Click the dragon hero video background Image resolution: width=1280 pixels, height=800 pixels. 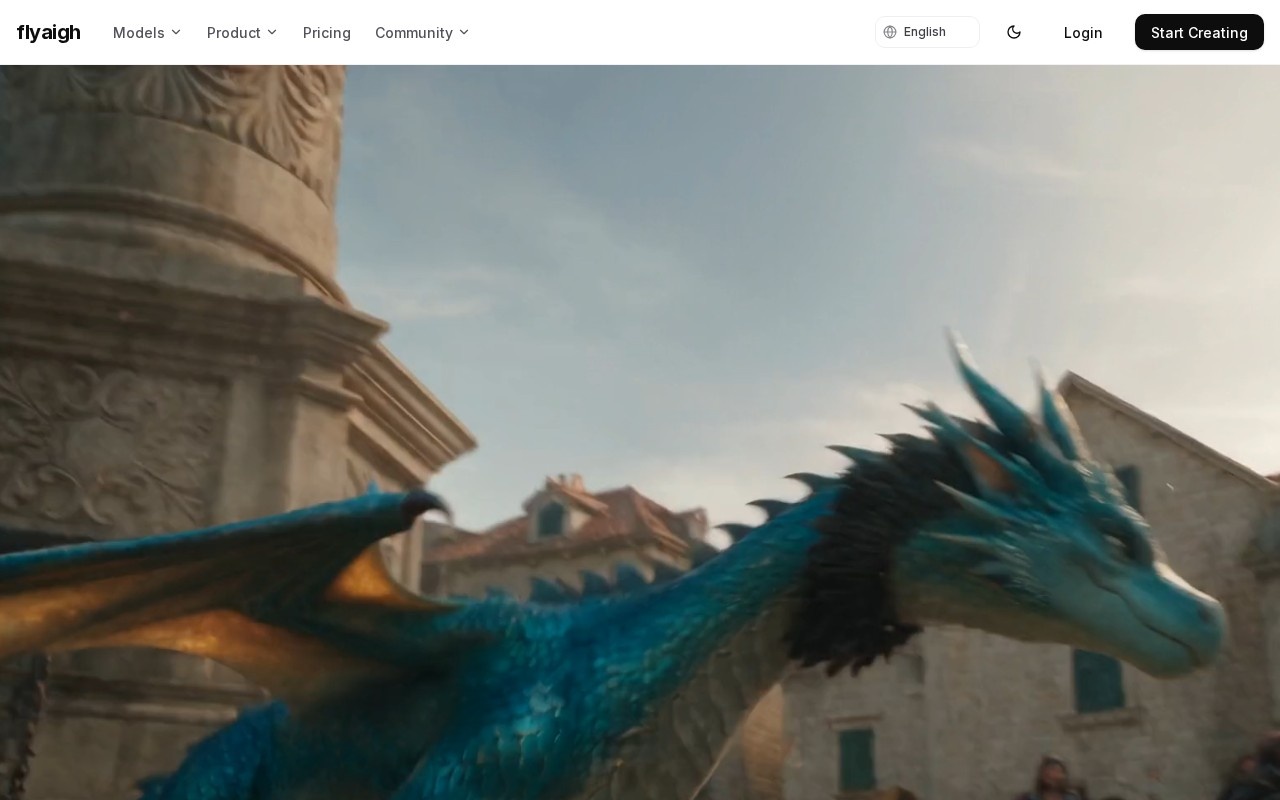click(640, 432)
